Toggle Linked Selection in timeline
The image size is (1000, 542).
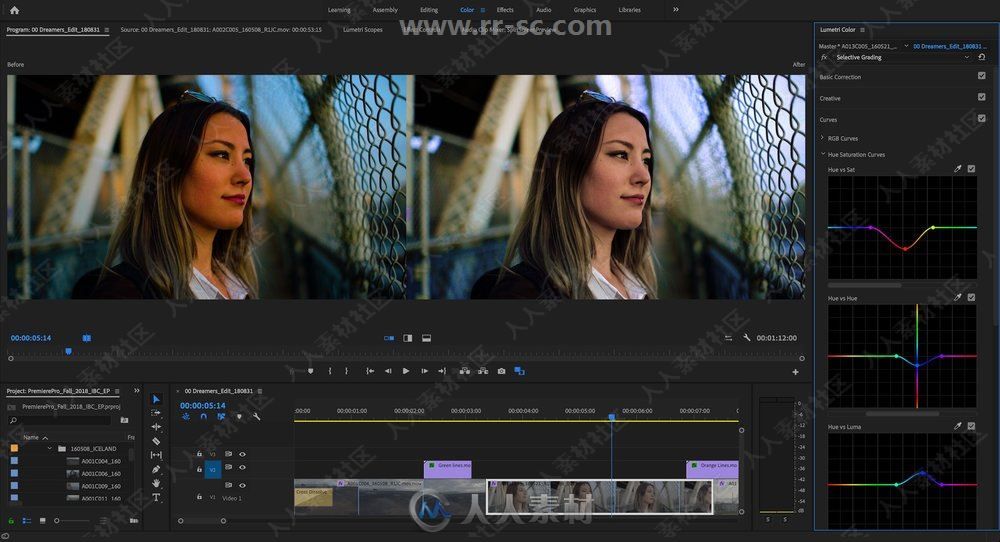coord(221,416)
